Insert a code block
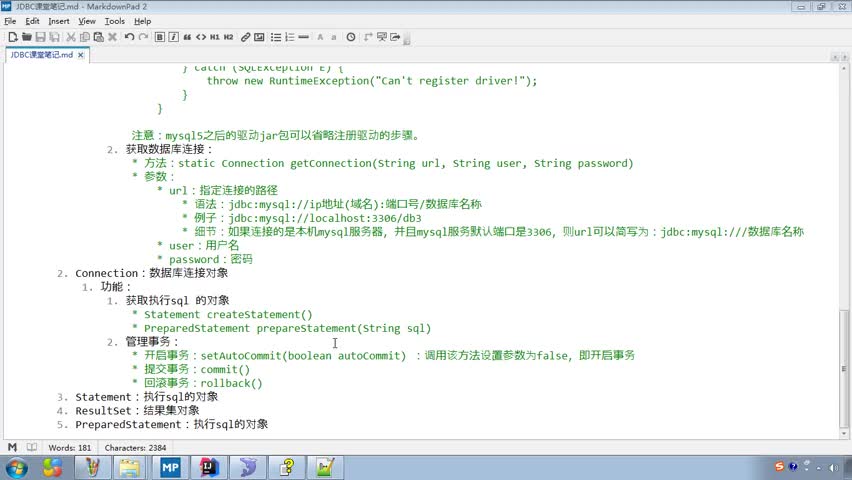852x480 pixels. 201,37
